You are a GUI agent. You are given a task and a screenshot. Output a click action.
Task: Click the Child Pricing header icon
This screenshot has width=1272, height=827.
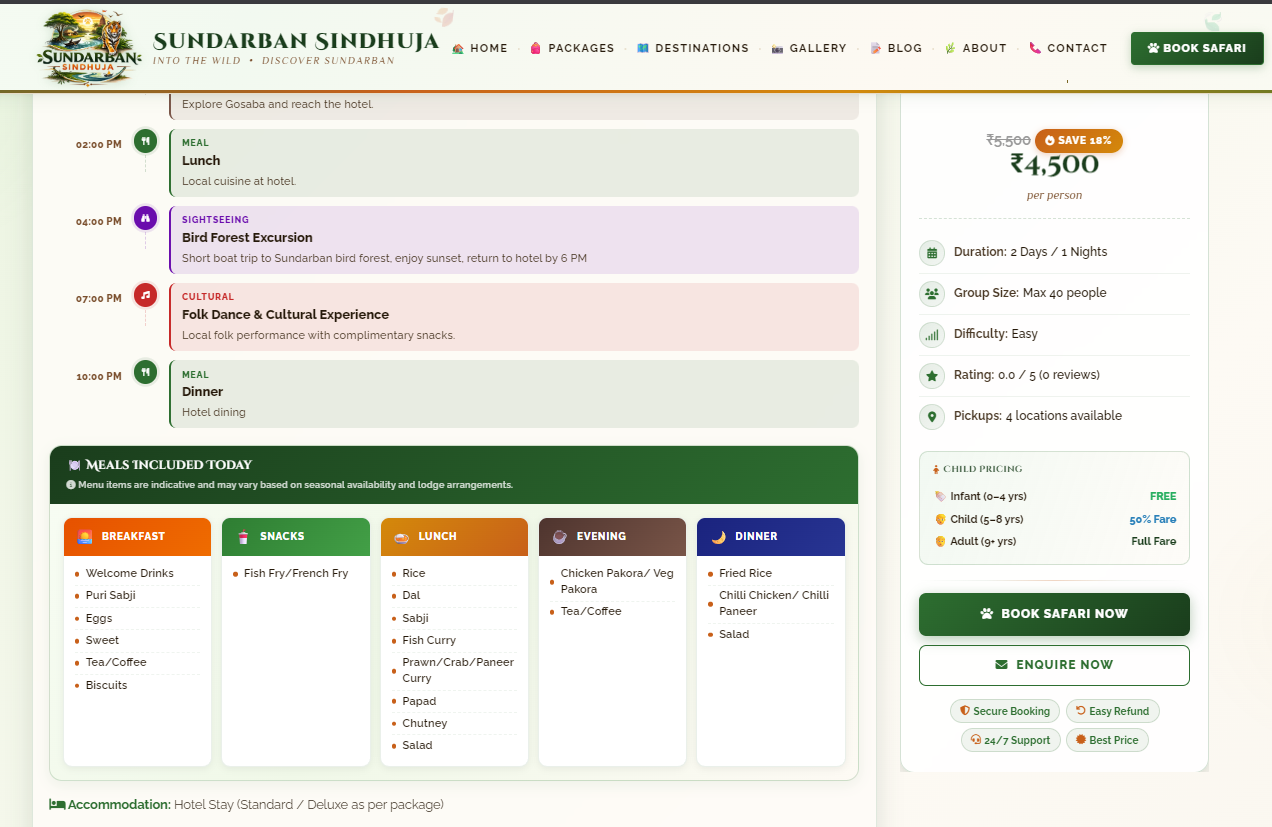tap(936, 469)
